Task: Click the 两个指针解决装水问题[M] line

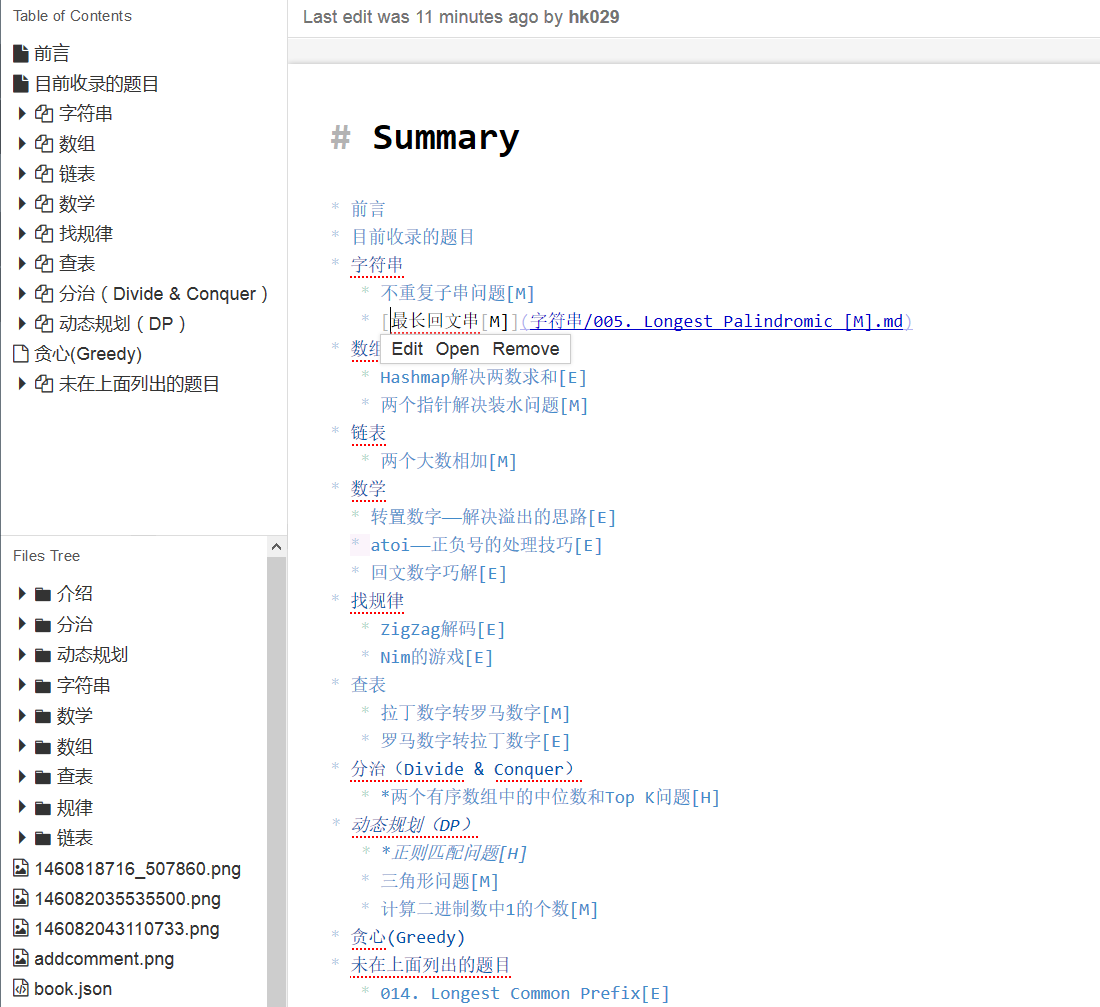Action: 484,405
